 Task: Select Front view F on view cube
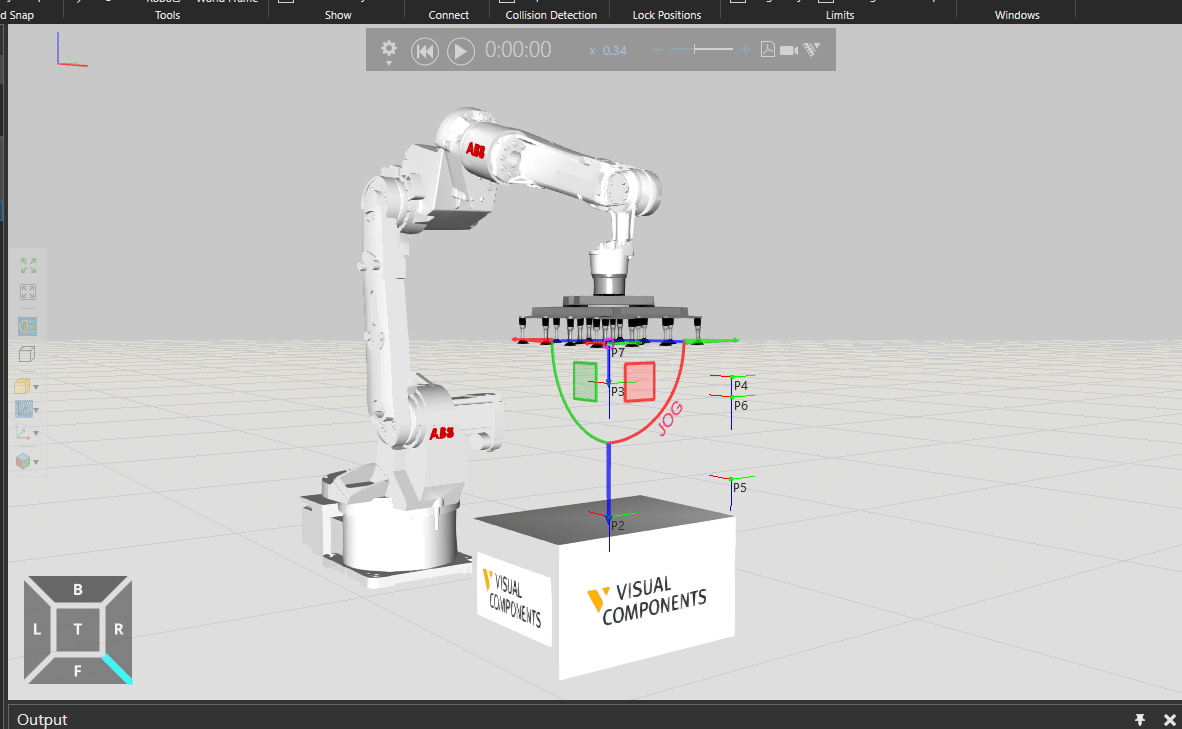pos(78,670)
